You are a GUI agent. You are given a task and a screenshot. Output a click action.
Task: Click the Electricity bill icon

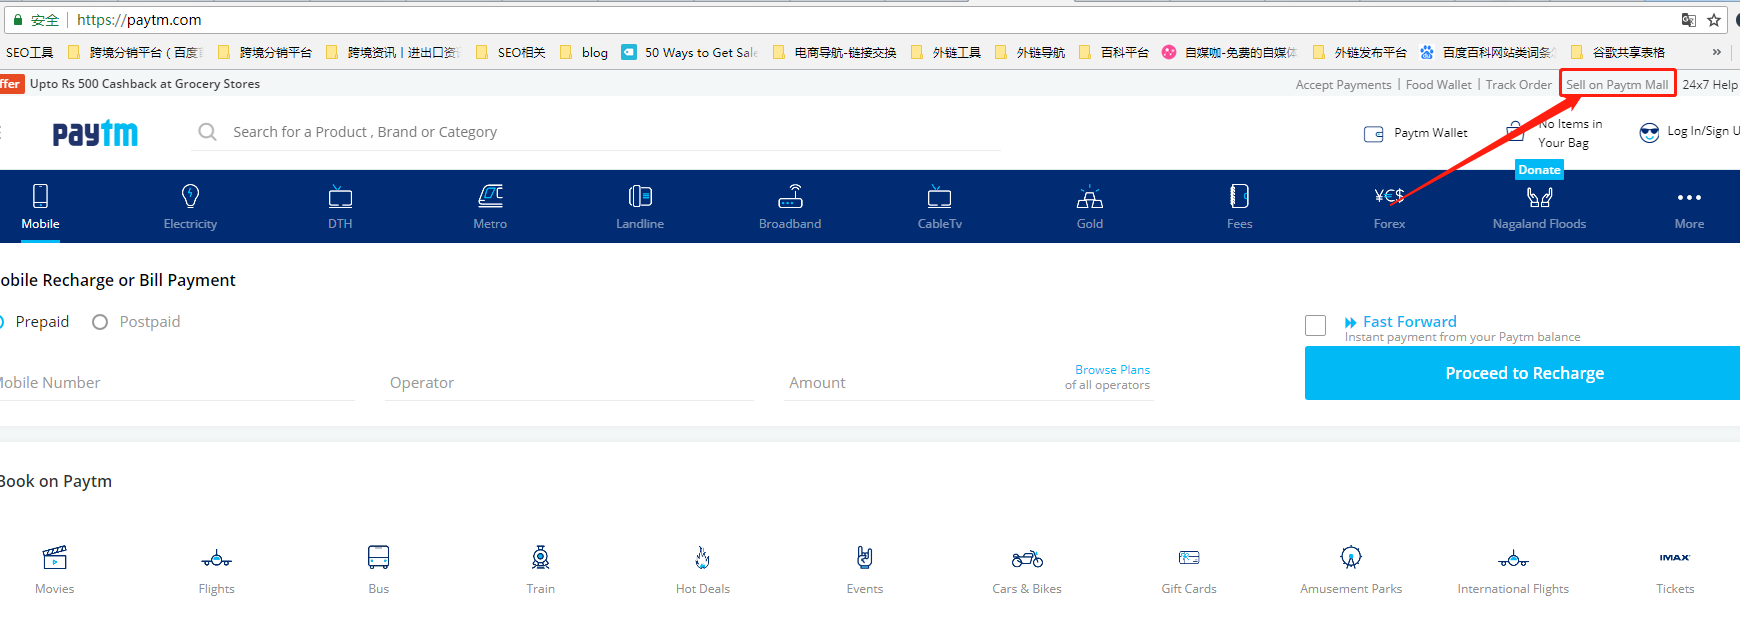[x=190, y=196]
